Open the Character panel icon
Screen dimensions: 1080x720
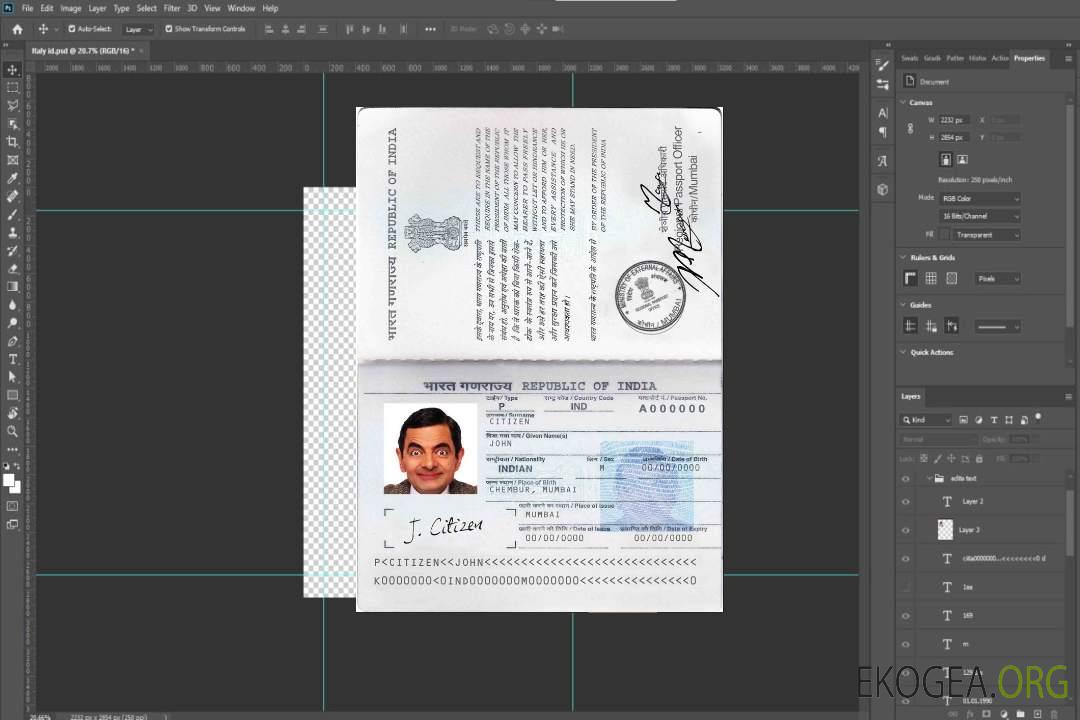(x=883, y=113)
